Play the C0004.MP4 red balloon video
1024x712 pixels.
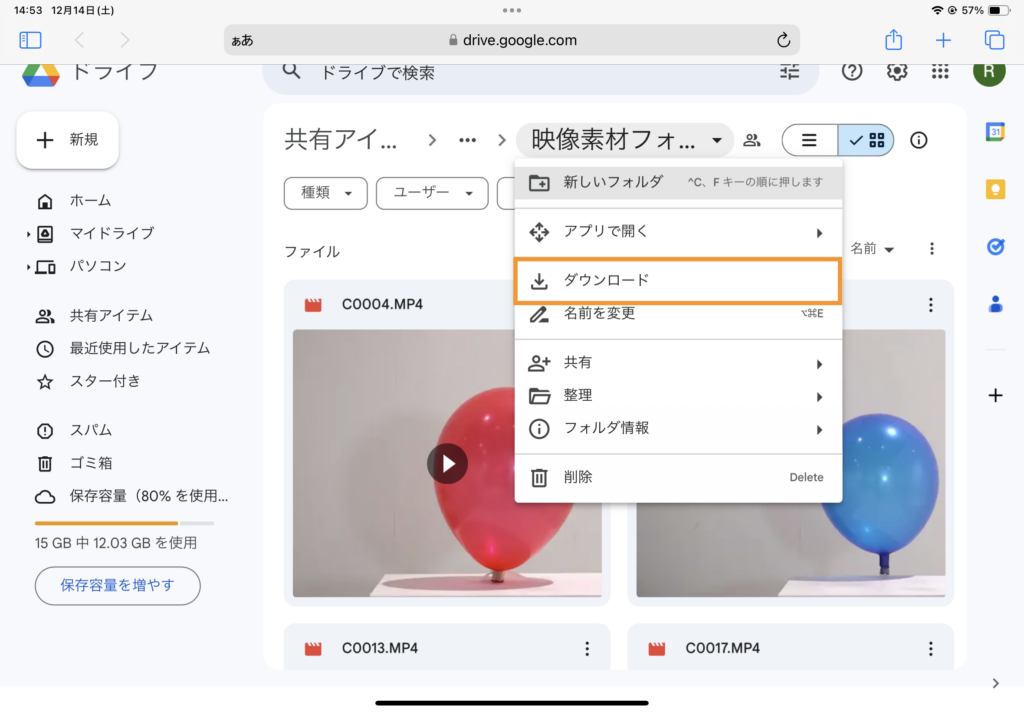(x=447, y=464)
